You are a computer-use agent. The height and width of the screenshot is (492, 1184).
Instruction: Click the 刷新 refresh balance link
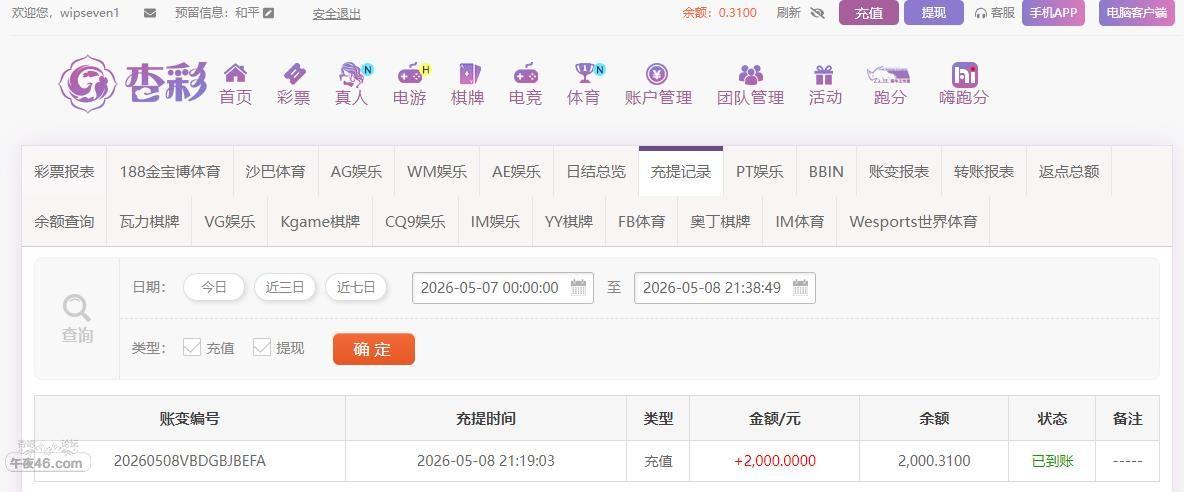point(788,13)
